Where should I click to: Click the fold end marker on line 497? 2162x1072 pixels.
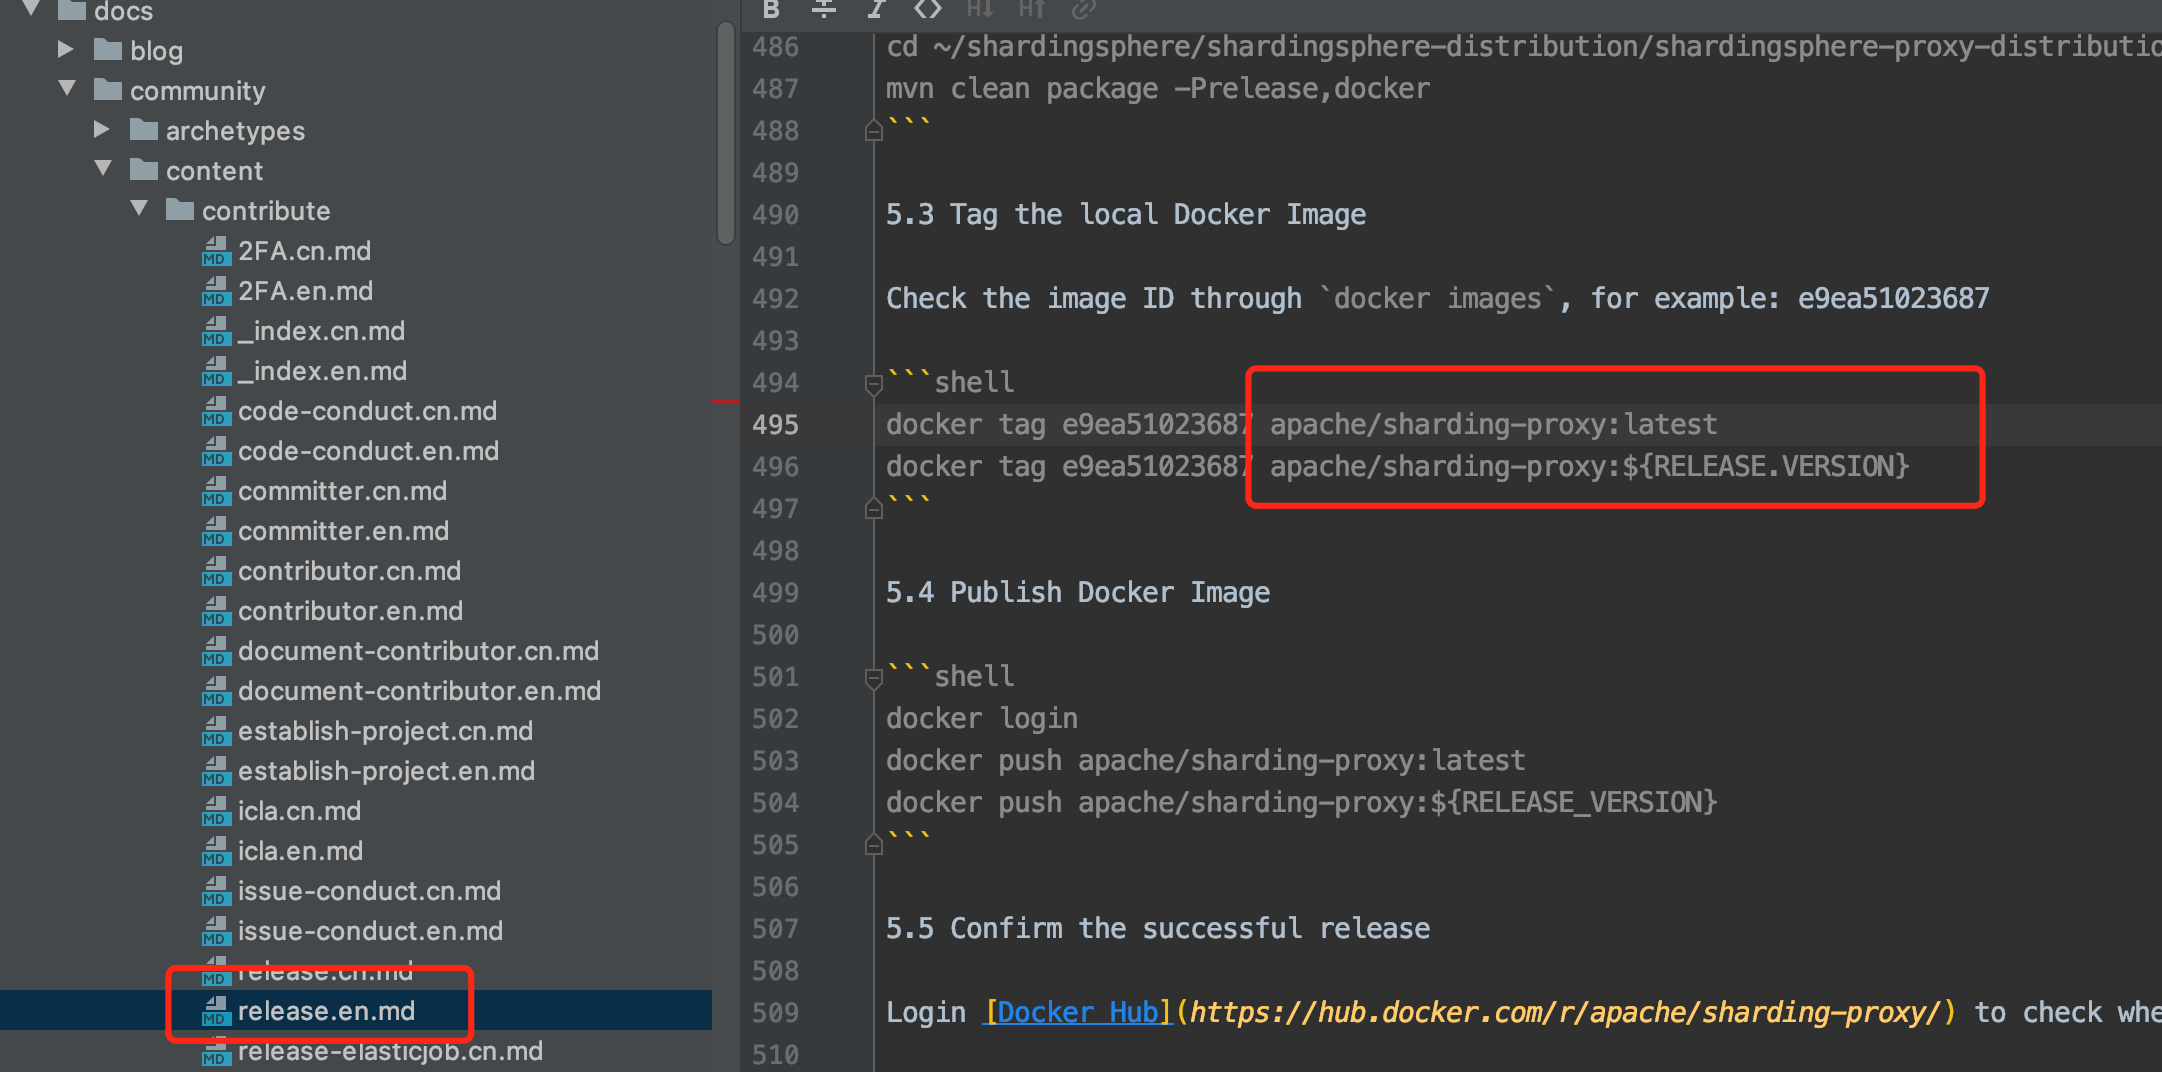874,509
